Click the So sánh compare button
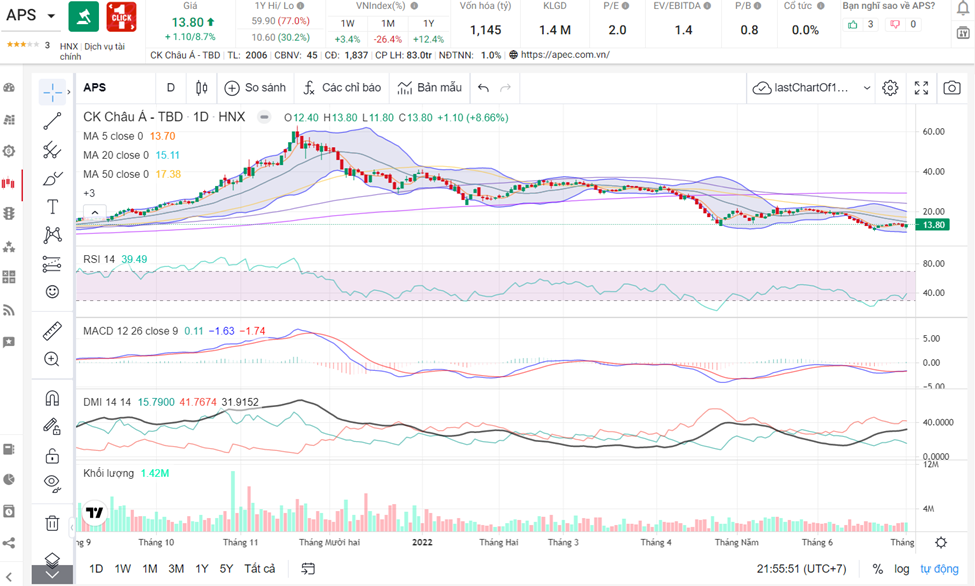 [x=255, y=88]
